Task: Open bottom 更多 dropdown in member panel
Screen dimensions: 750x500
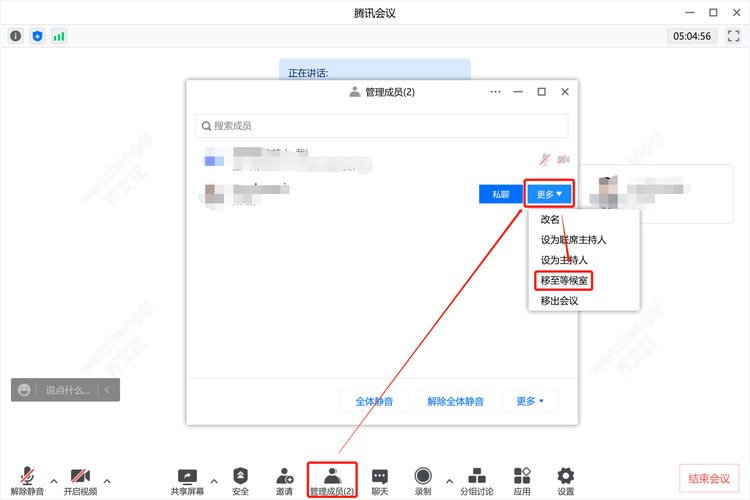Action: pos(530,401)
